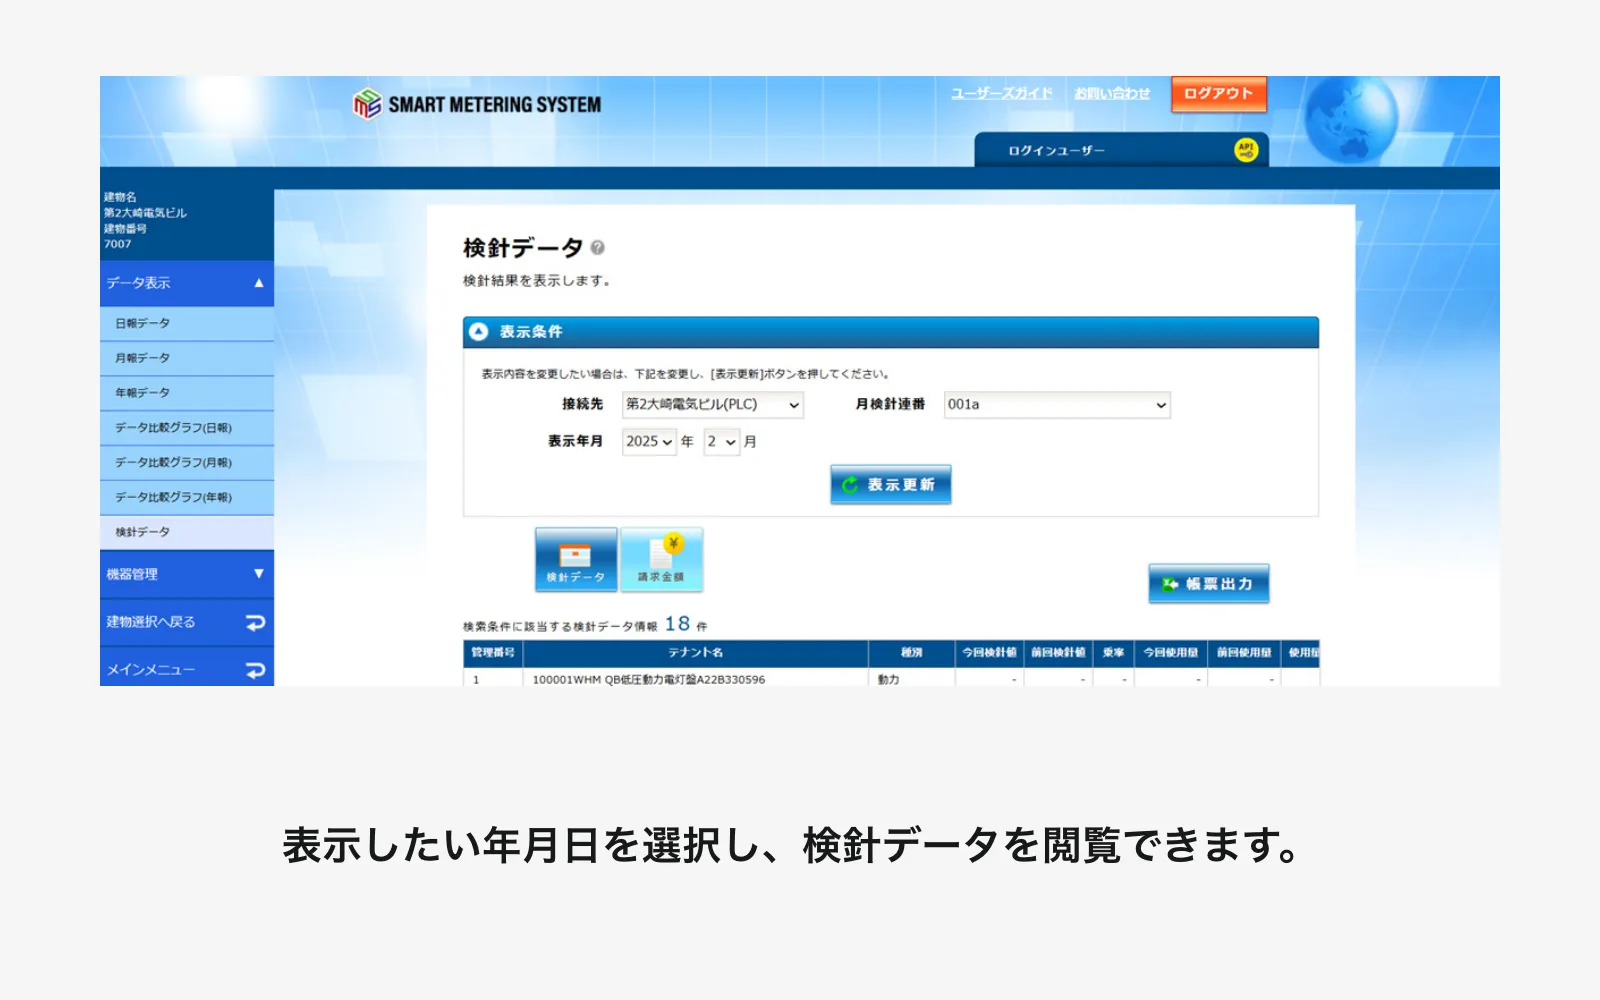Screen dimensions: 1600x1000
Task: Open the 接続先 dropdown
Action: pyautogui.click(x=712, y=405)
